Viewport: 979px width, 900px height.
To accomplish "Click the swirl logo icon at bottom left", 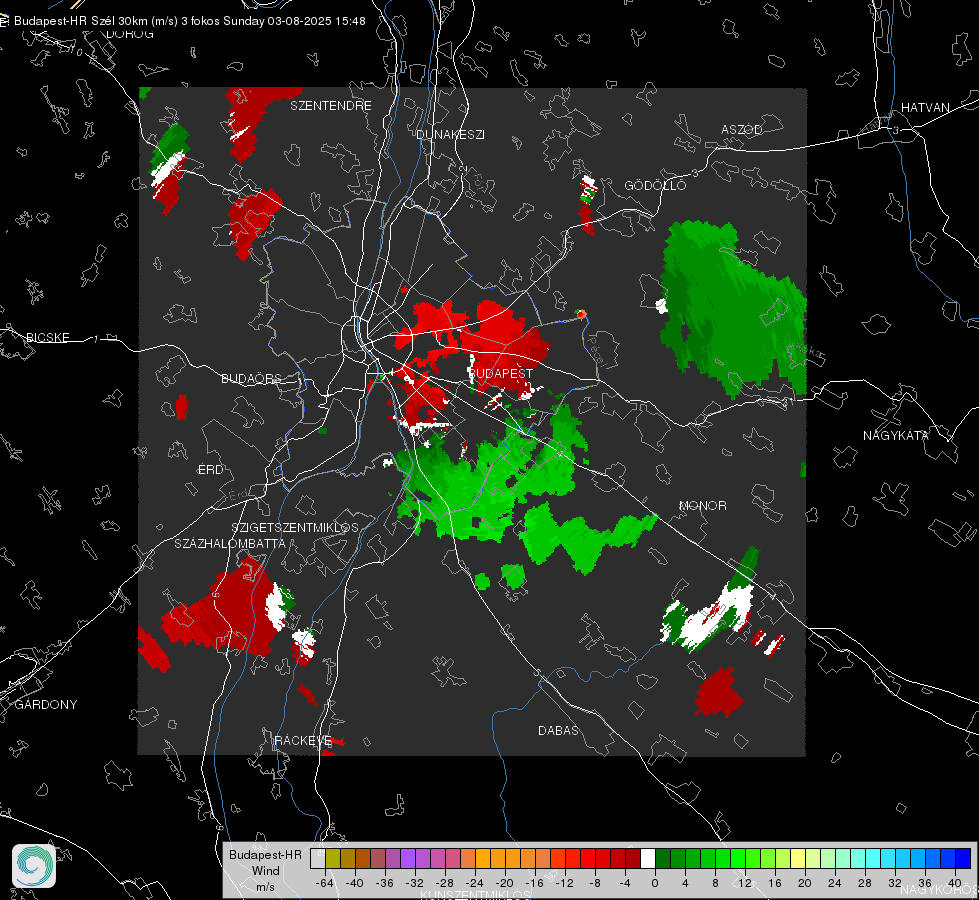I will (x=34, y=866).
